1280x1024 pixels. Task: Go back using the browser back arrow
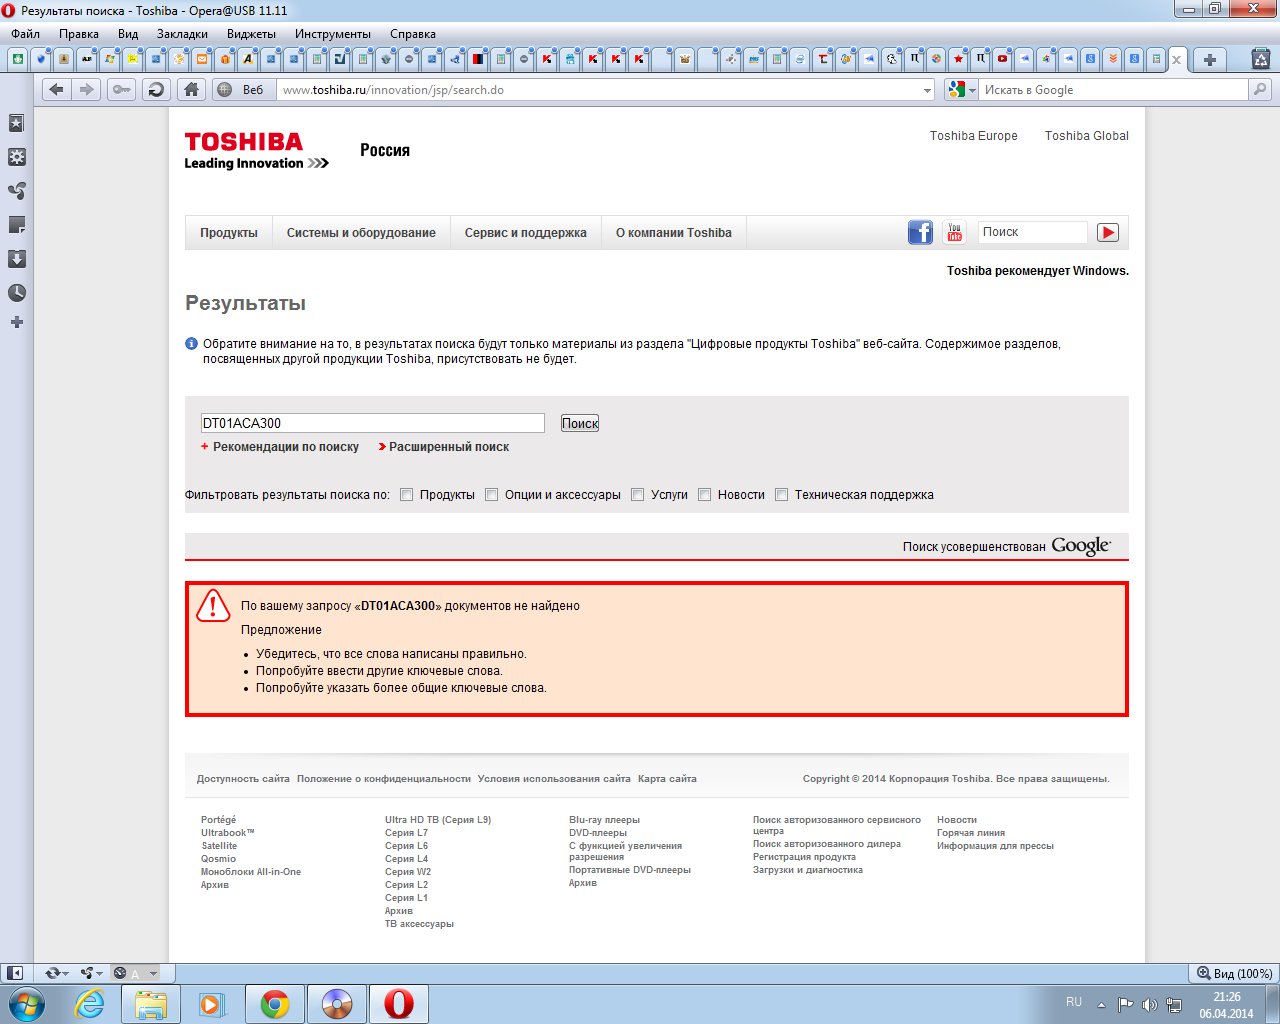pyautogui.click(x=57, y=90)
